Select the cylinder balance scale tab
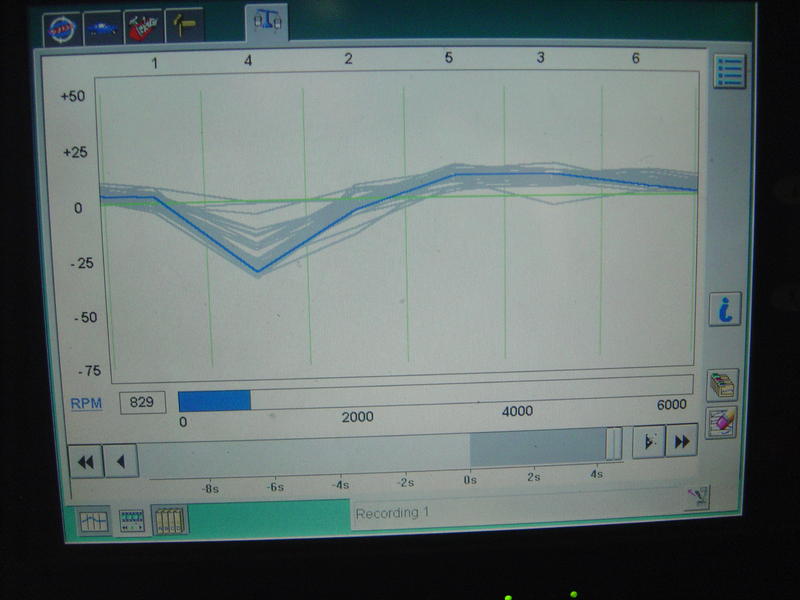The width and height of the screenshot is (800, 600). coord(267,22)
